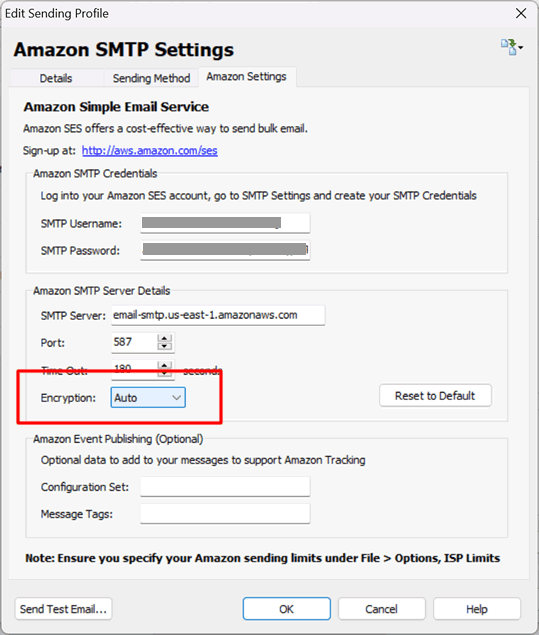Screen dimensions: 539x635
Task: Click the SMTP Username field
Action: pos(225,223)
